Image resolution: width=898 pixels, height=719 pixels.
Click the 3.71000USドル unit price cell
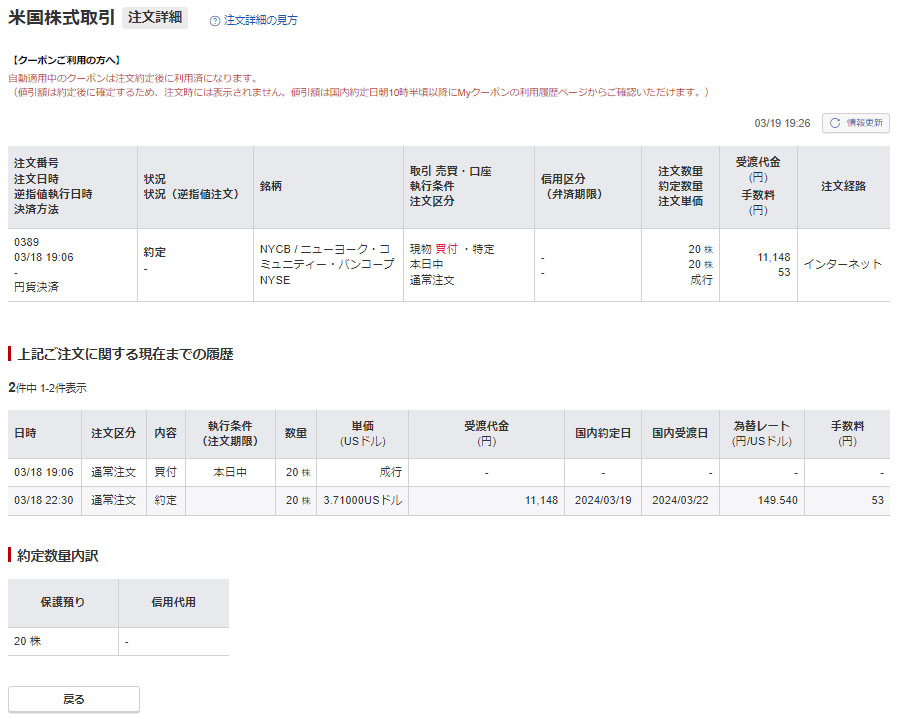coord(362,500)
